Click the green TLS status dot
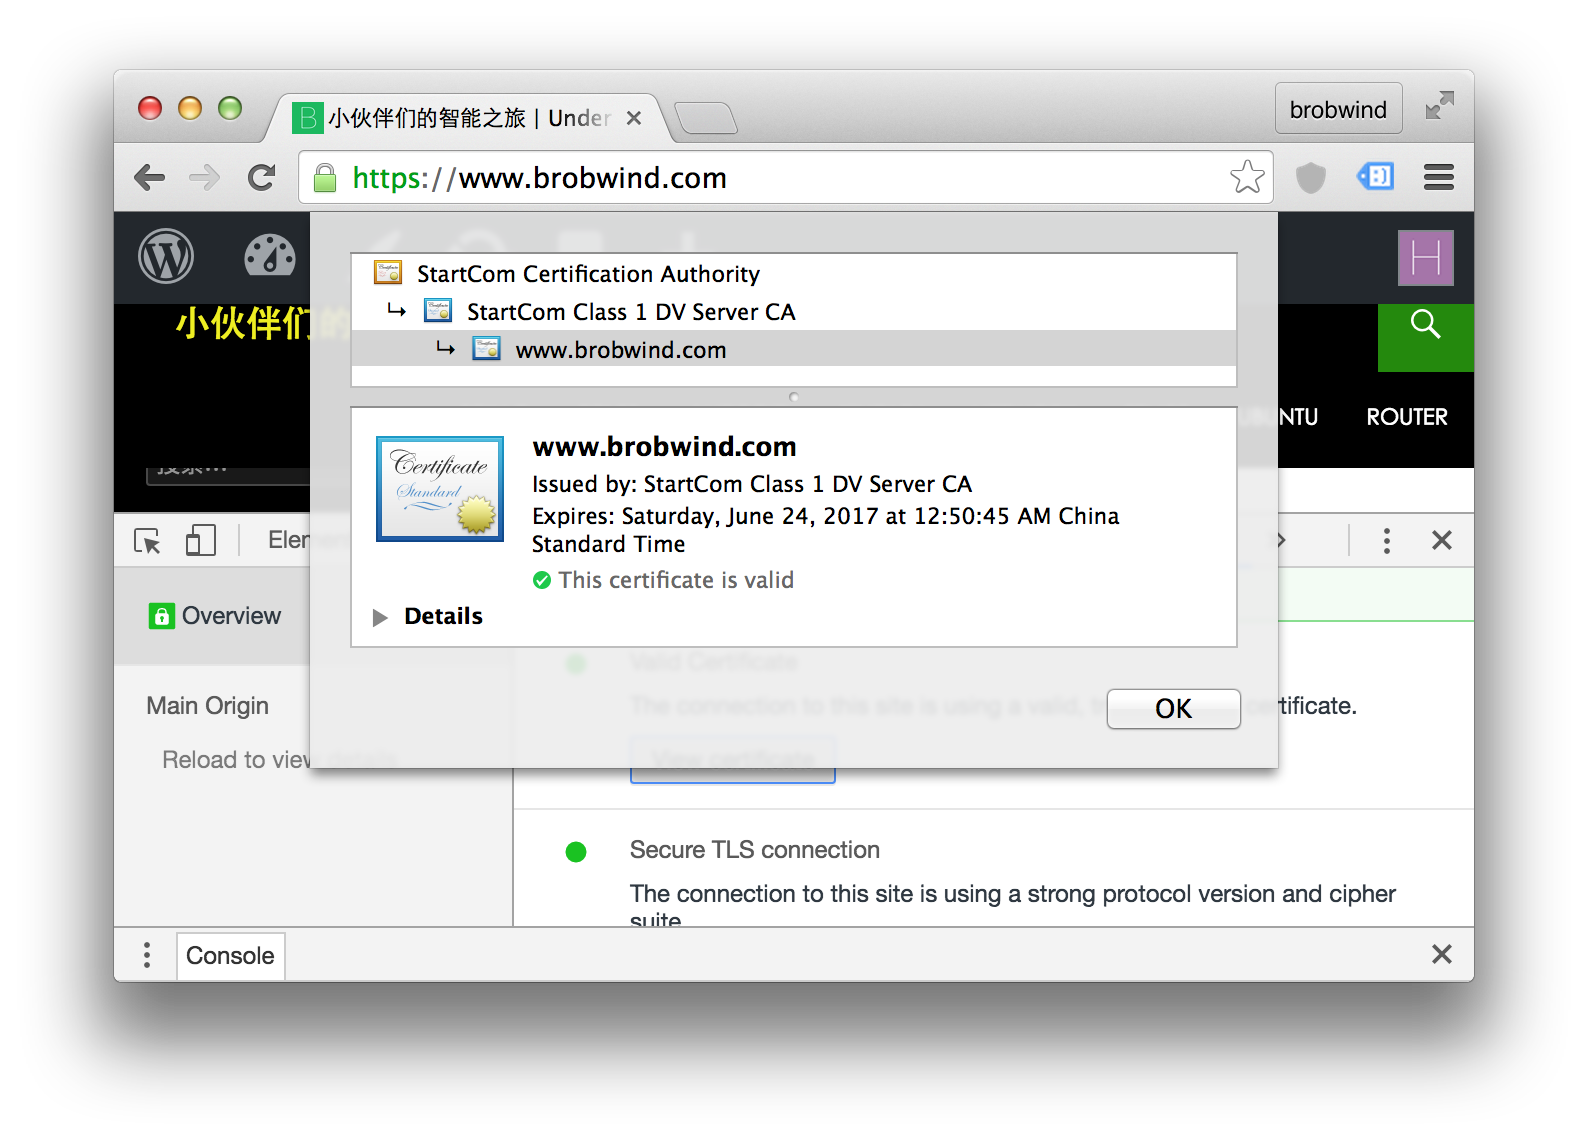 click(576, 852)
